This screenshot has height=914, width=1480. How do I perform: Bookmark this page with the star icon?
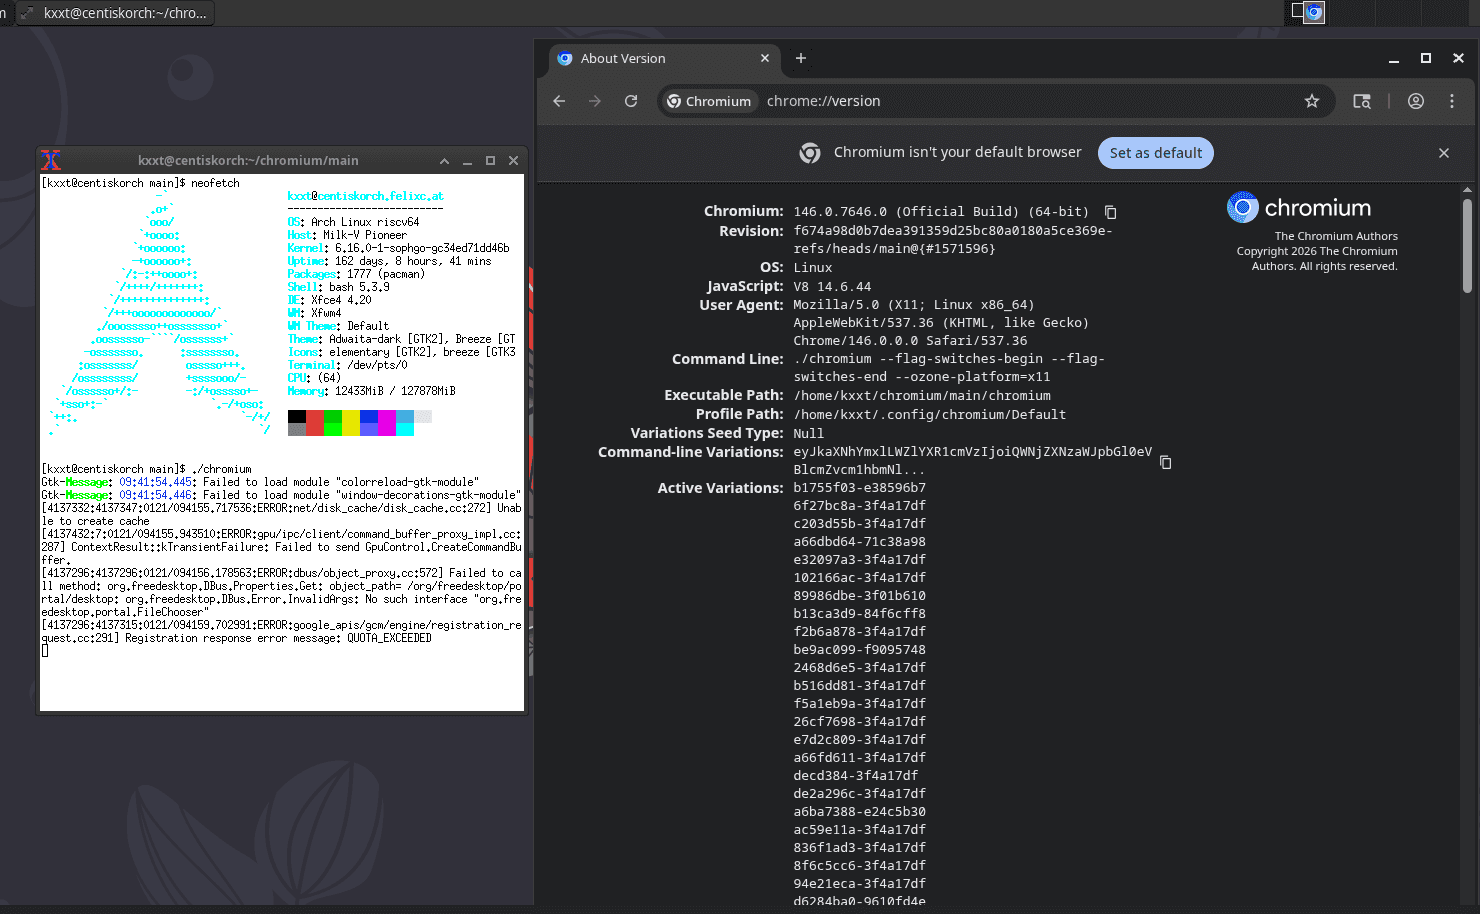(1312, 101)
